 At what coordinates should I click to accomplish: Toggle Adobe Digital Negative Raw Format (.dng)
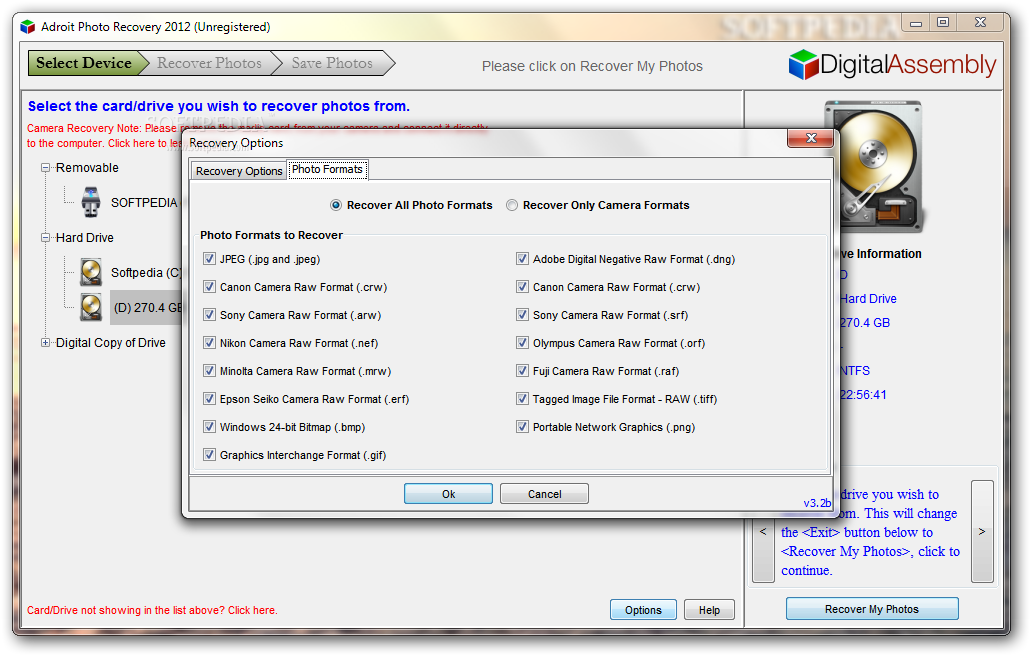point(522,259)
